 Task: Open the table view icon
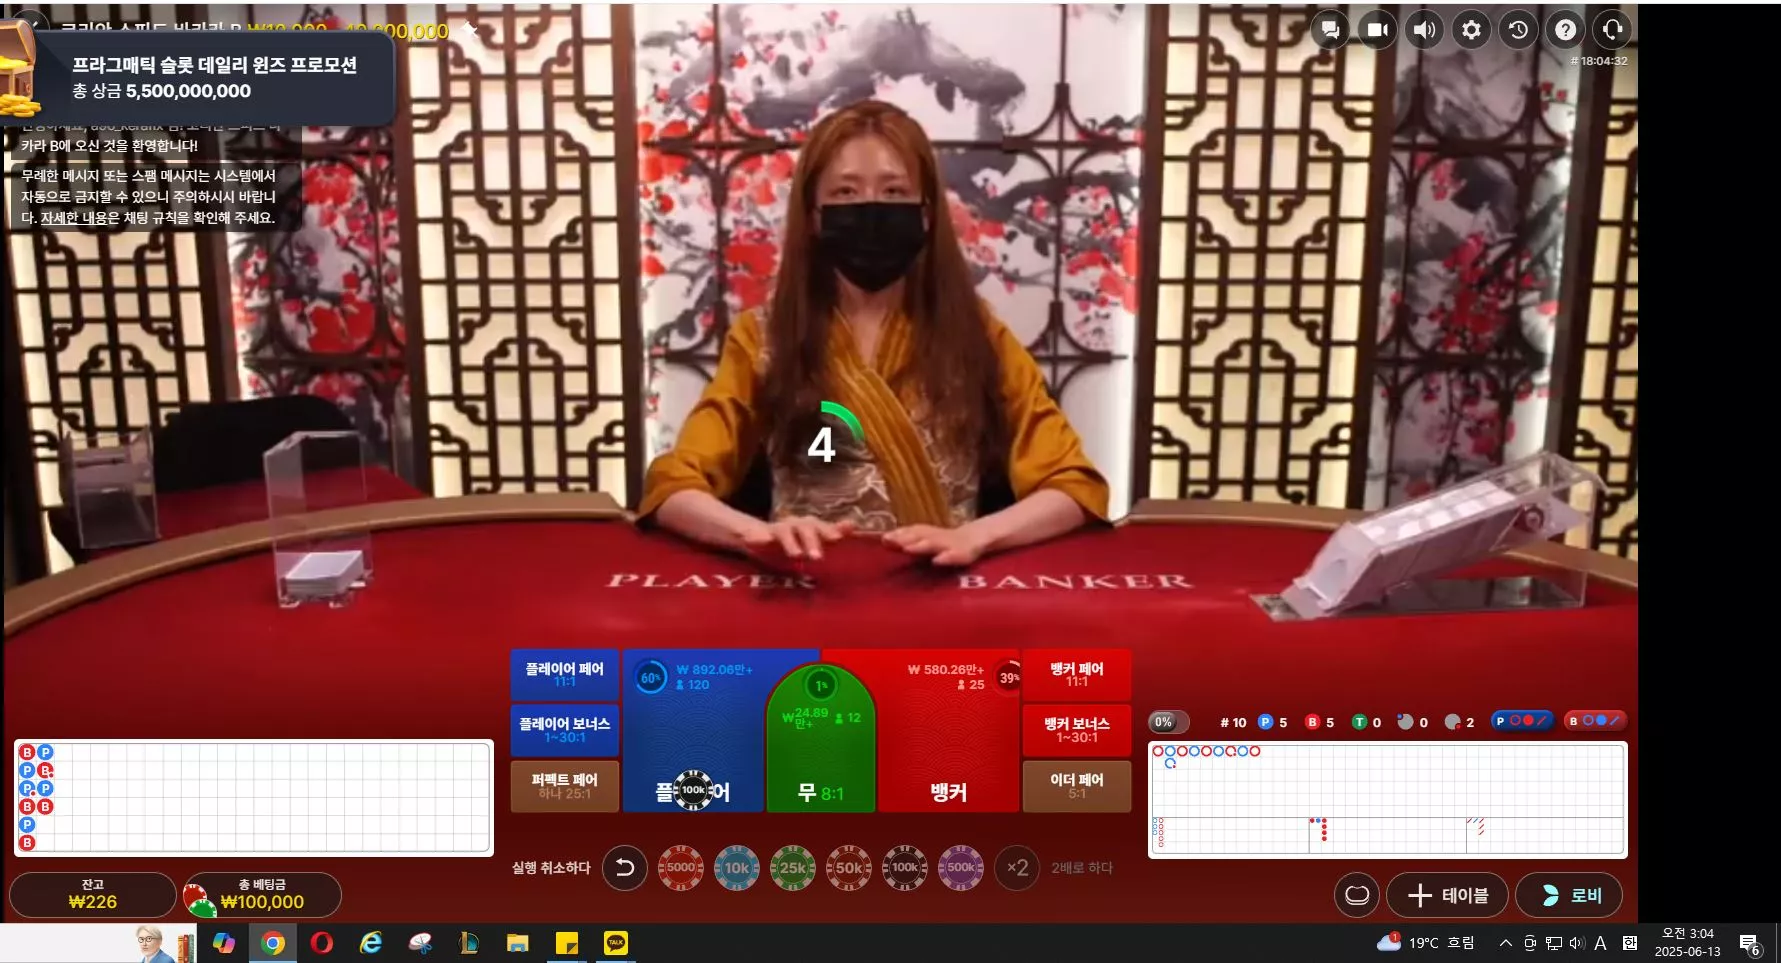click(x=1357, y=895)
